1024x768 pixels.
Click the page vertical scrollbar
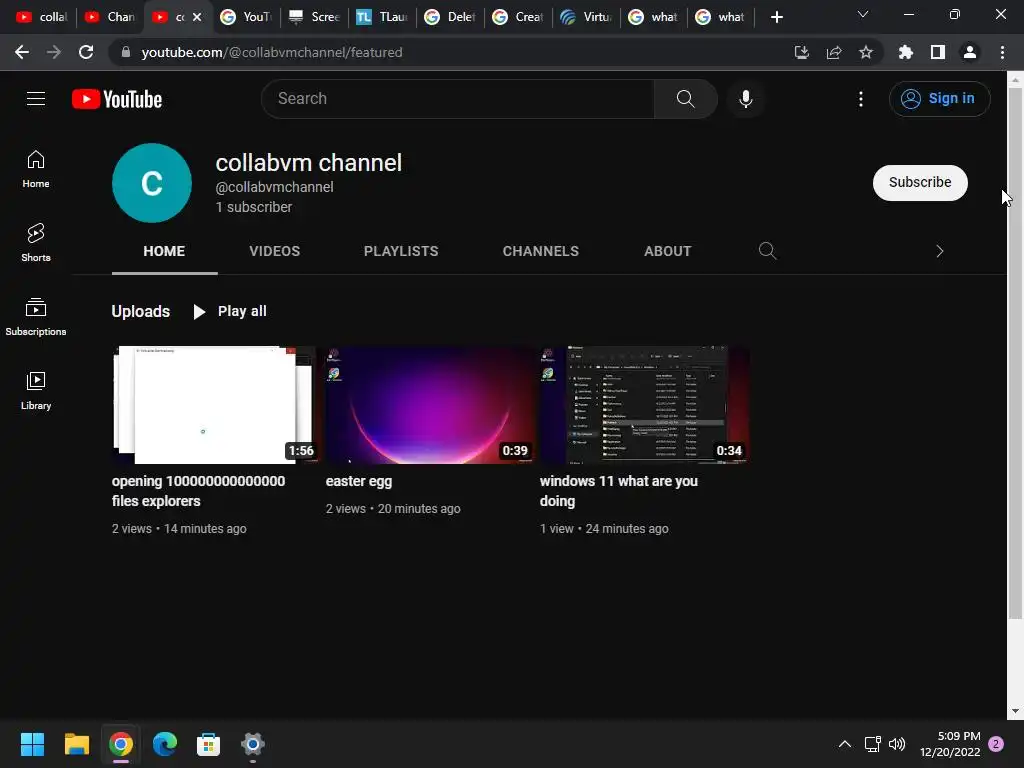pos(1015,353)
